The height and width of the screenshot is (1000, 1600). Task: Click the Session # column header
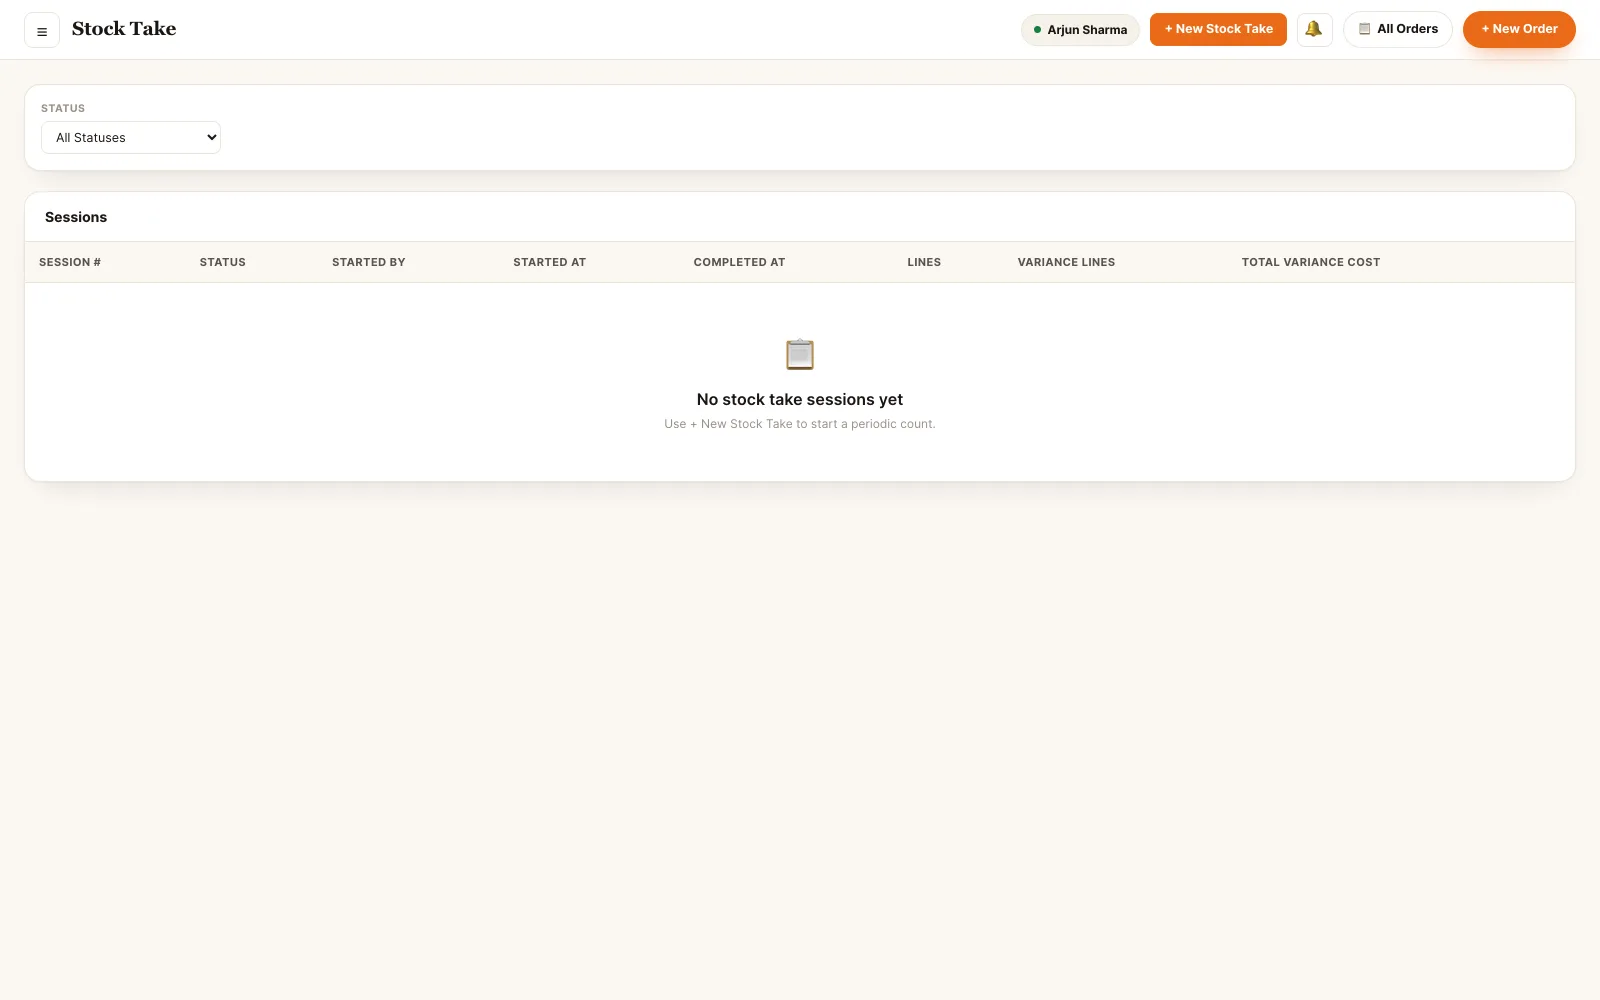(70, 262)
